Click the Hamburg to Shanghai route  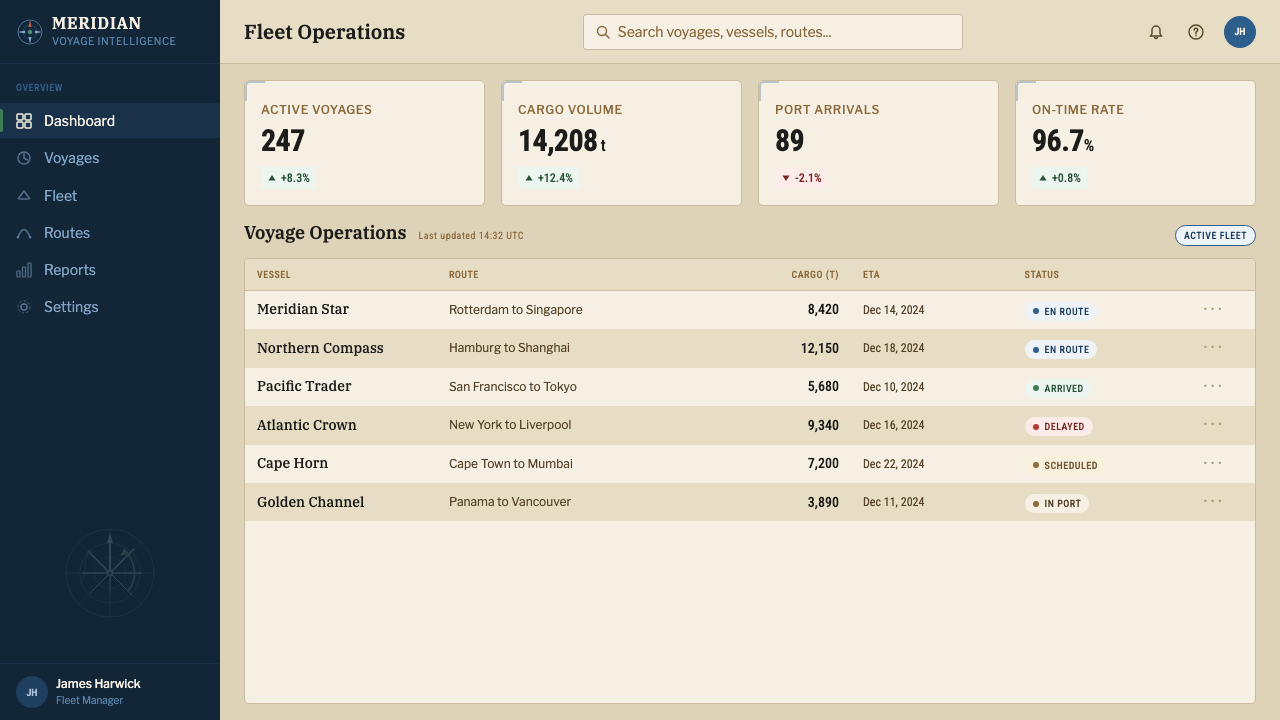coord(509,348)
